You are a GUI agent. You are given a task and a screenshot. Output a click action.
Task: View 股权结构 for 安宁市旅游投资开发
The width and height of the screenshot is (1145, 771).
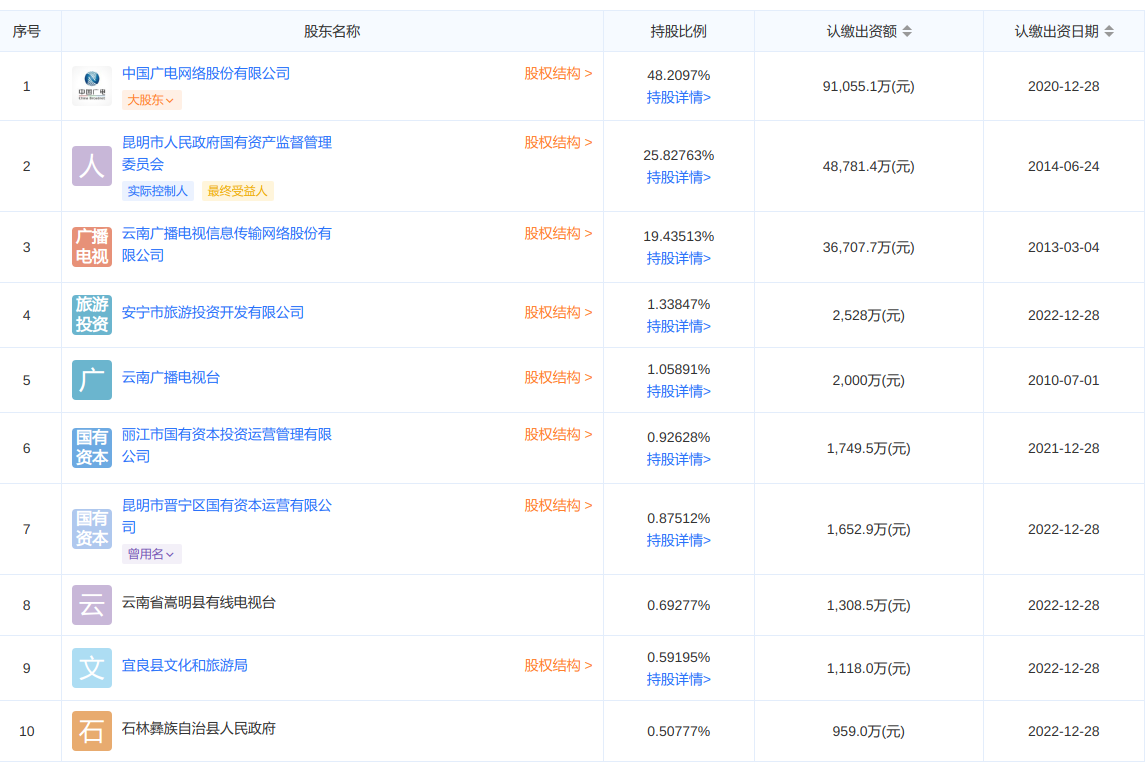(558, 312)
